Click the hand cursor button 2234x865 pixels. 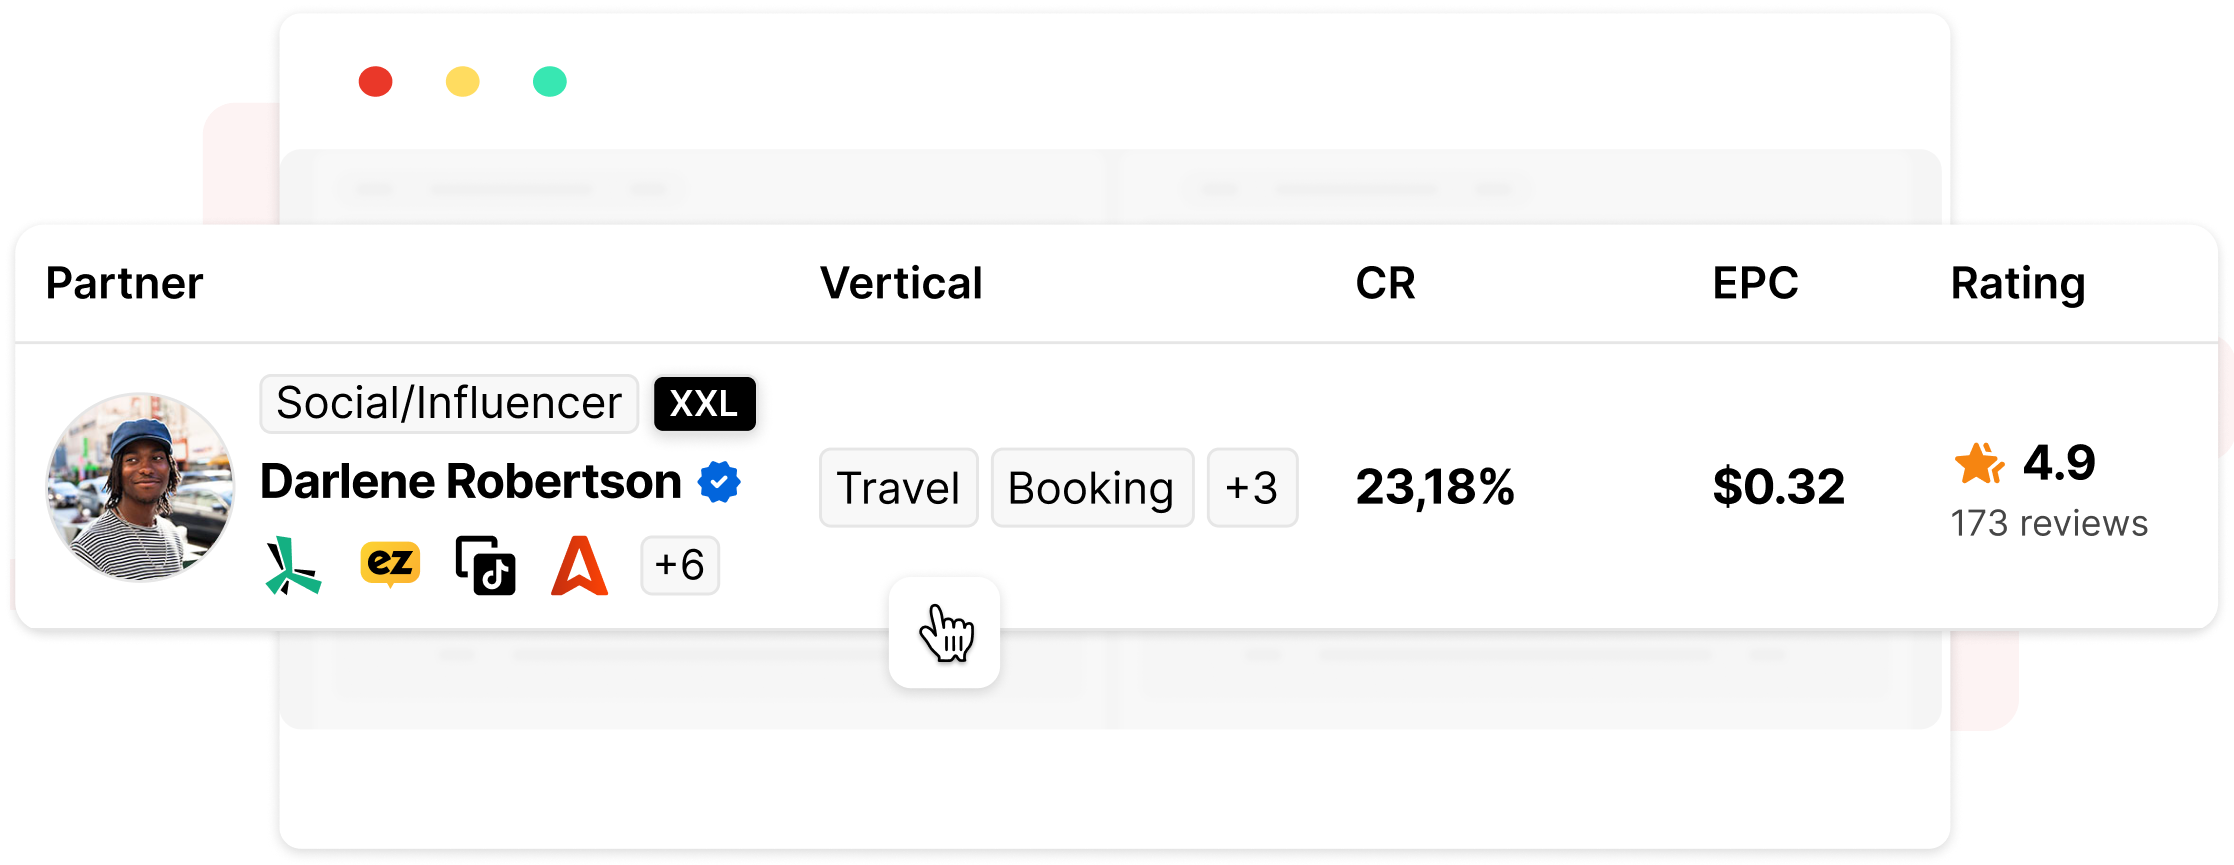945,632
